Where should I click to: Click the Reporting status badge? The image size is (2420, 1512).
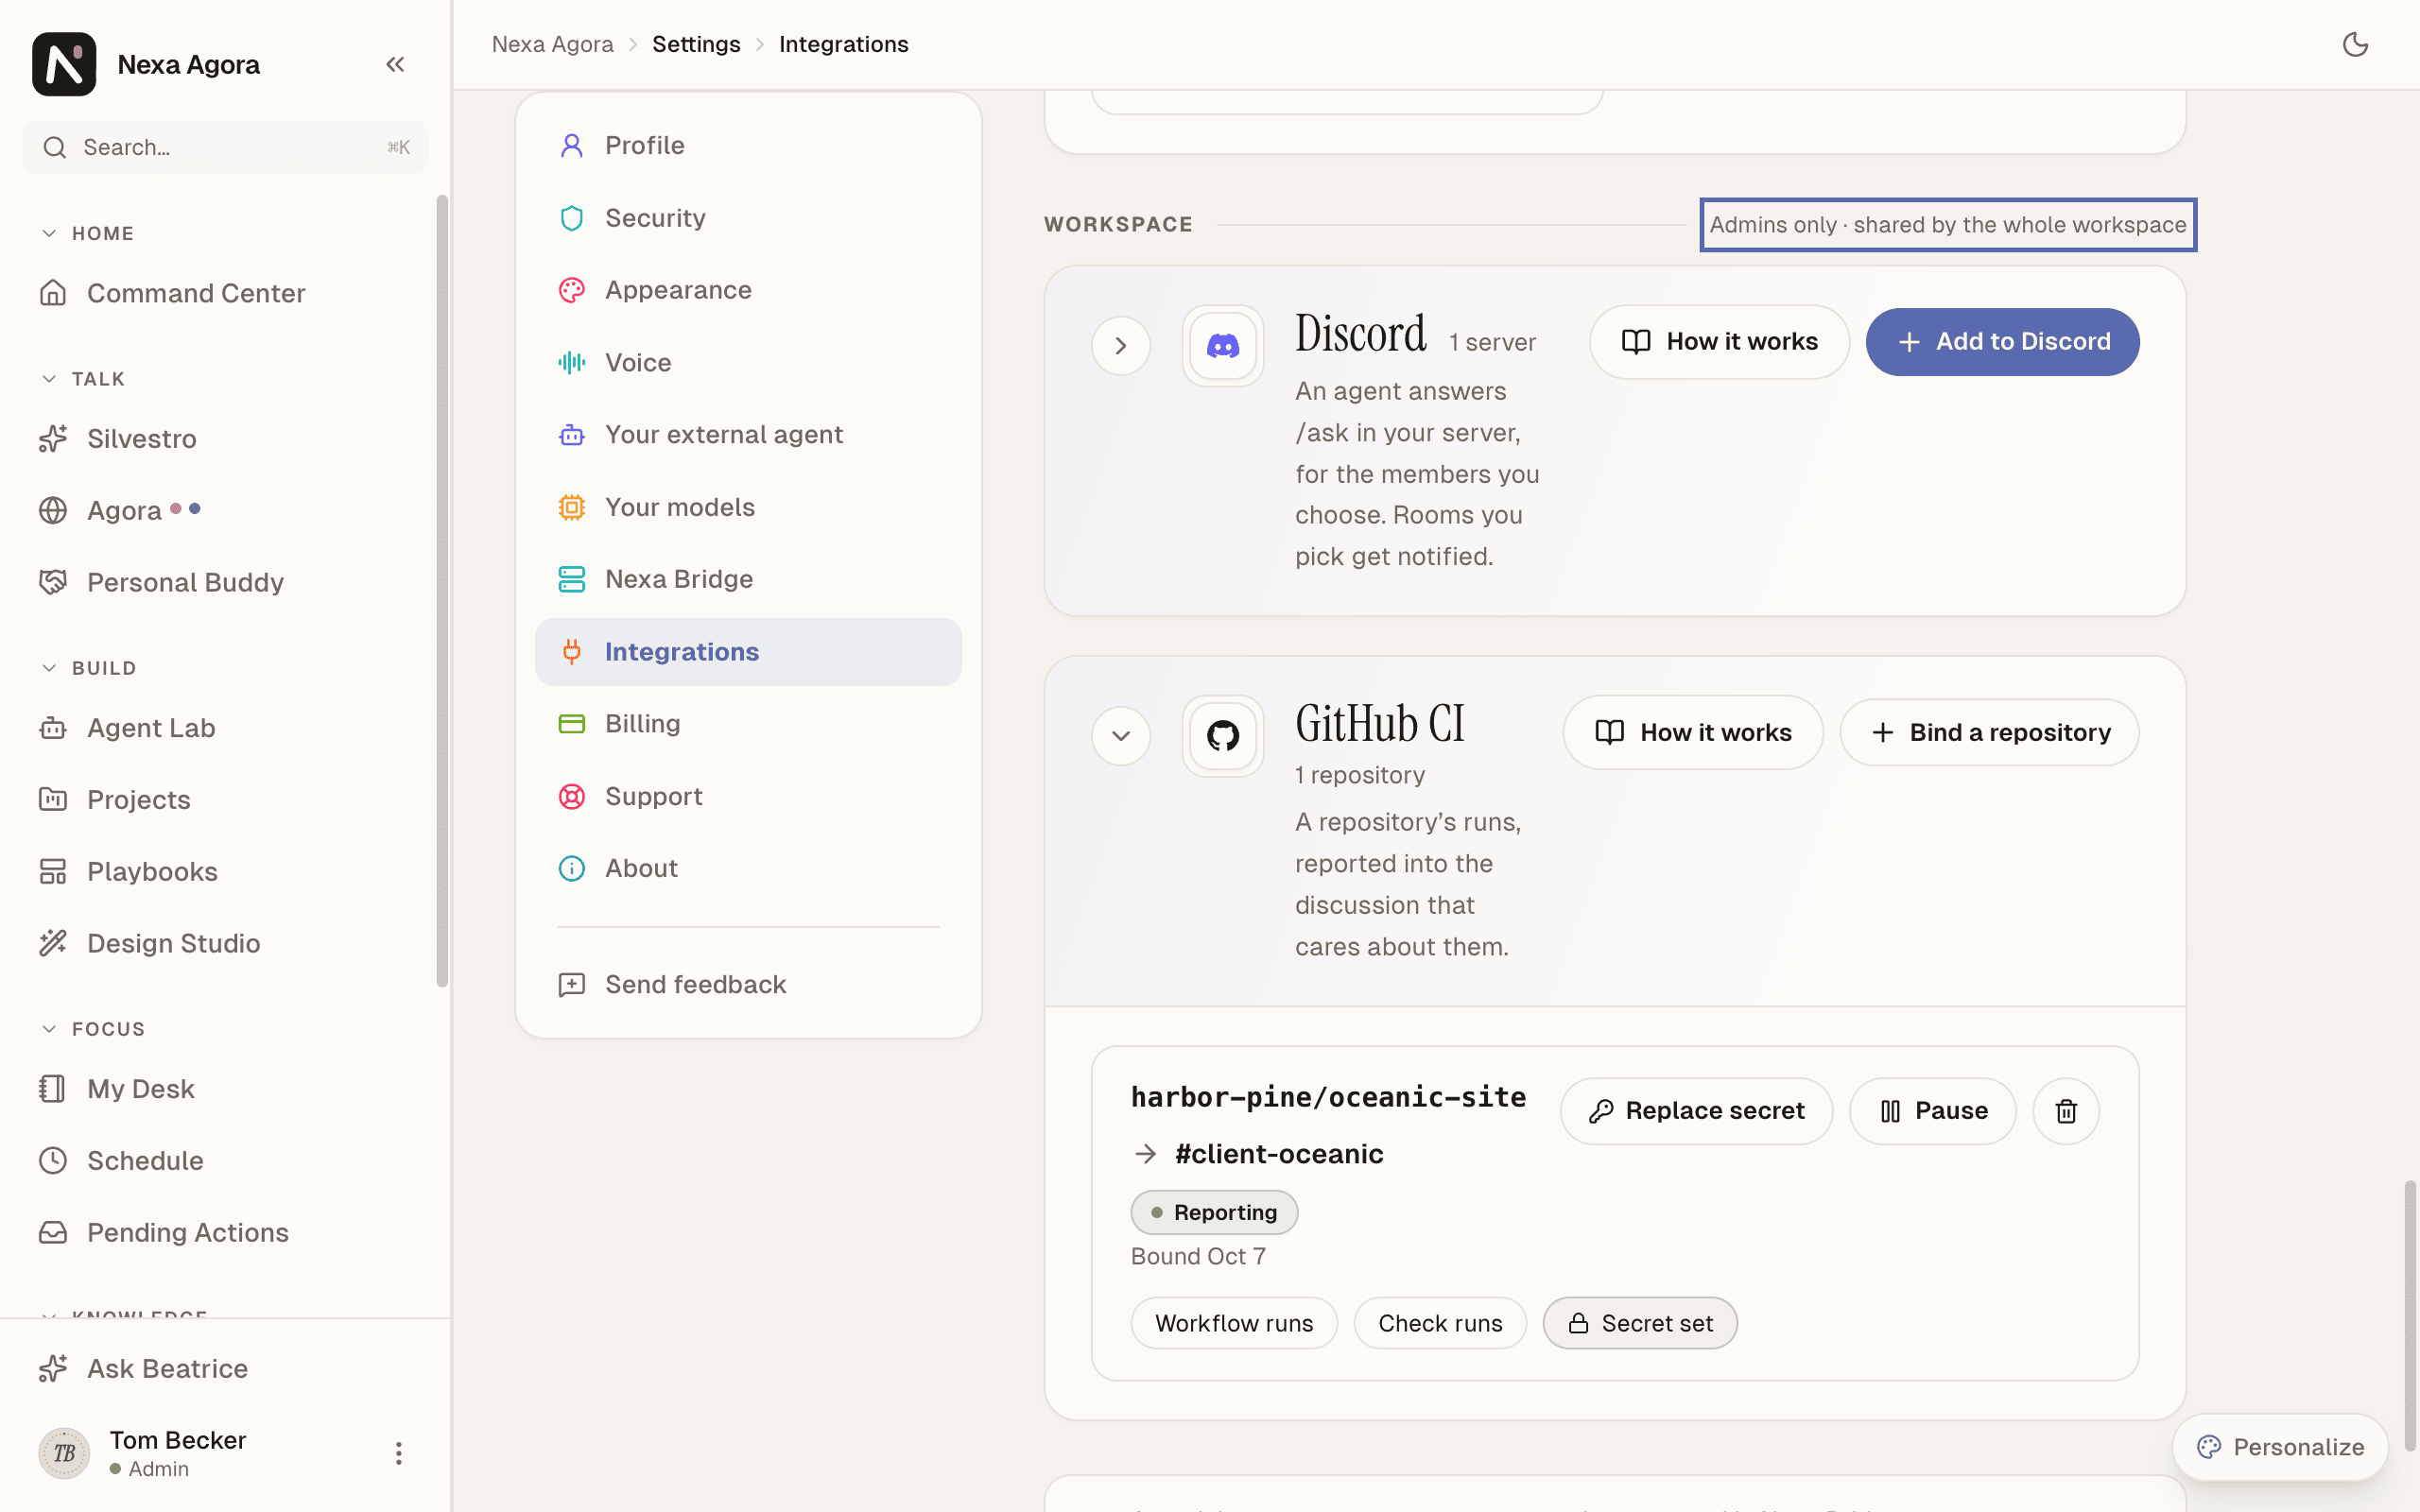click(x=1214, y=1212)
